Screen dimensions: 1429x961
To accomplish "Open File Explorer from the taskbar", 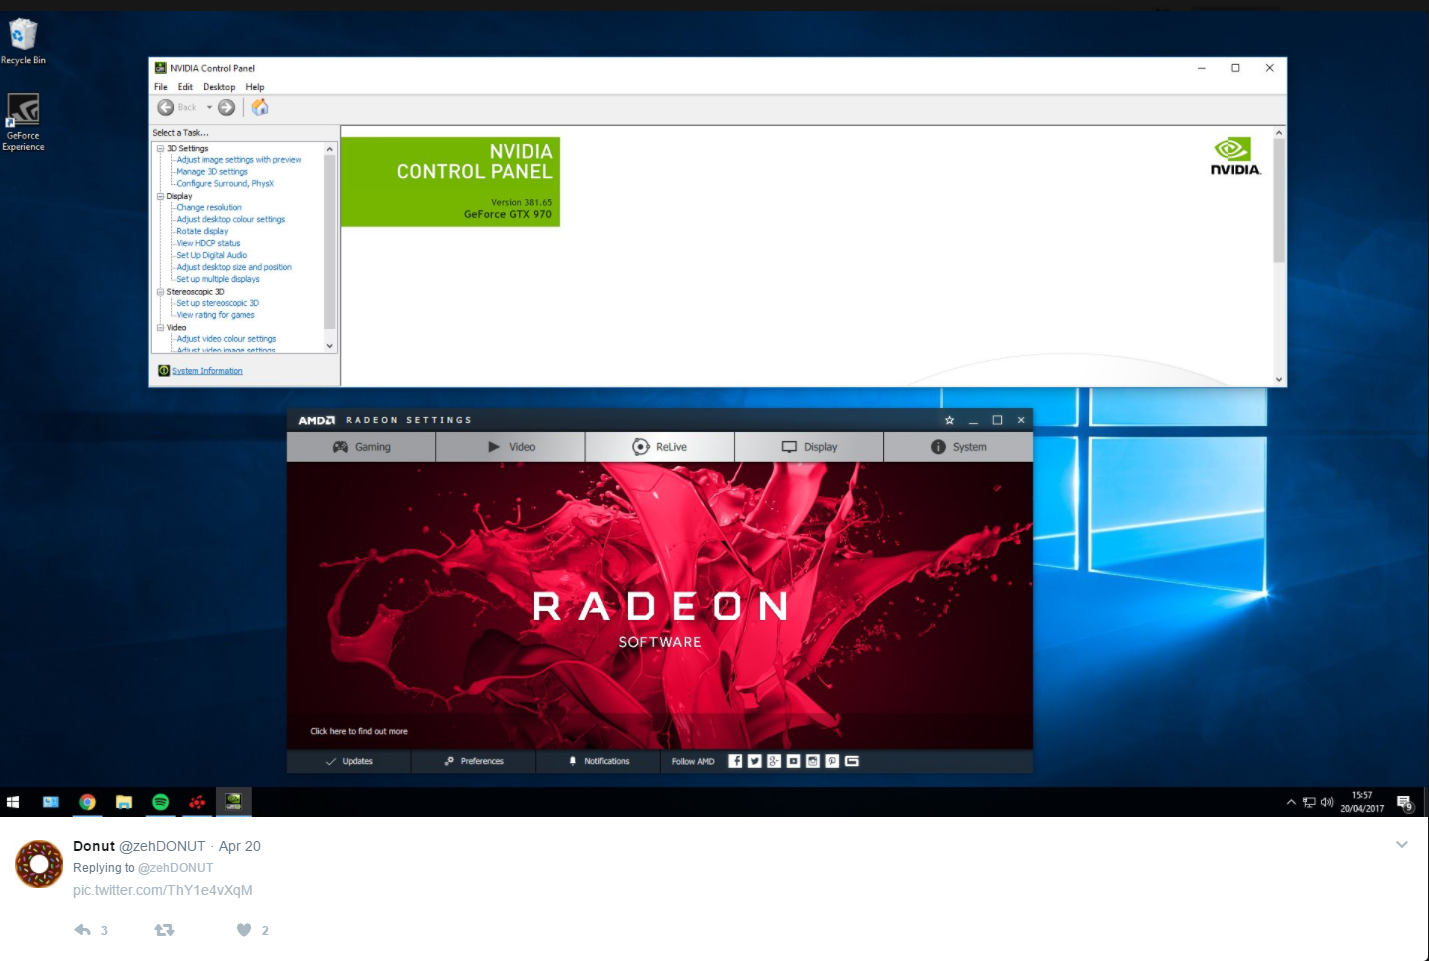I will 124,802.
